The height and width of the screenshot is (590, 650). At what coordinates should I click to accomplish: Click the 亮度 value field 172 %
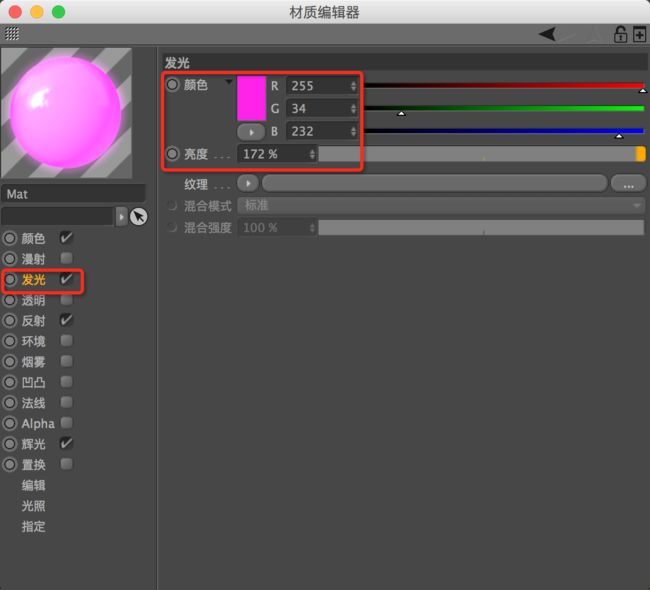coord(277,154)
